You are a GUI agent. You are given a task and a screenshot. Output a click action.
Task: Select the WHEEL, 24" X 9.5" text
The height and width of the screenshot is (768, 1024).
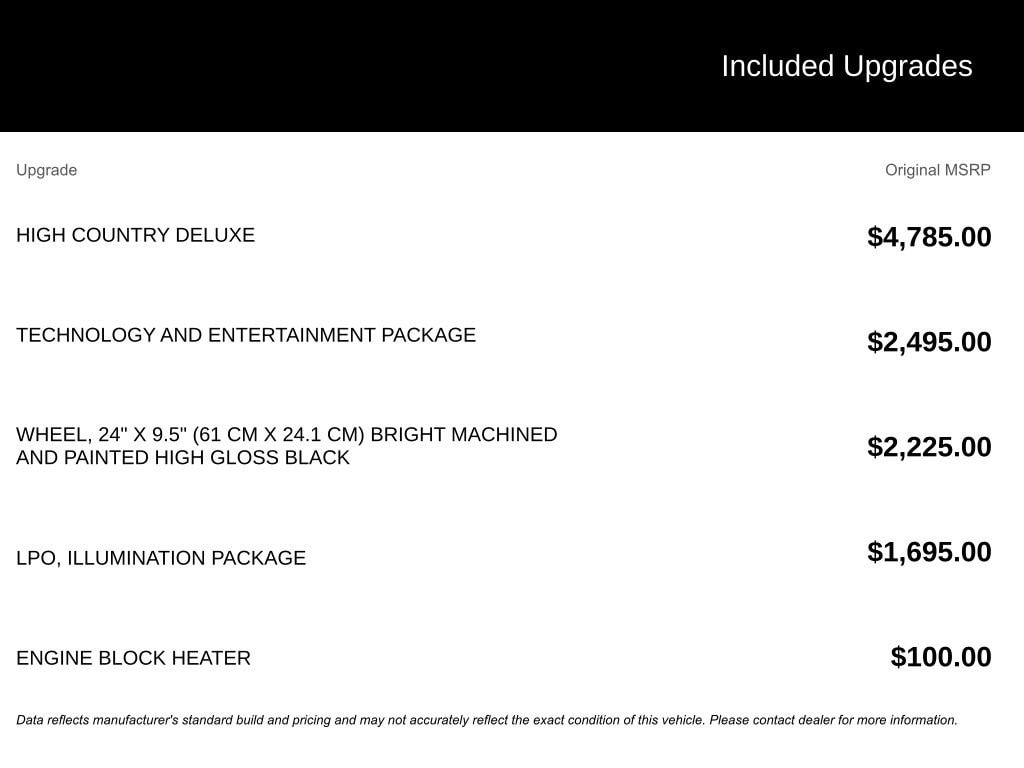click(100, 435)
